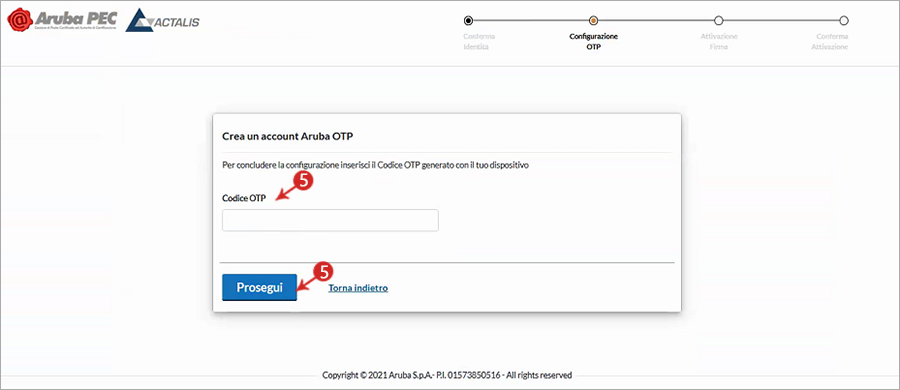The width and height of the screenshot is (900, 390).
Task: Follow the Torna indietro link
Action: click(x=358, y=288)
